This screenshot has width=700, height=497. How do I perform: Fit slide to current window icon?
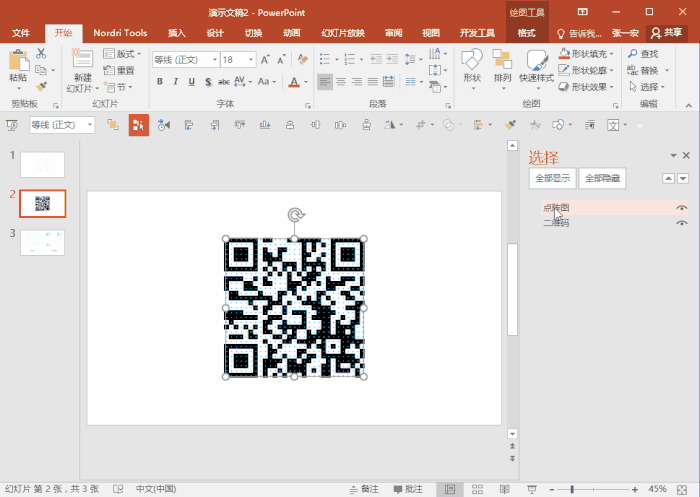pyautogui.click(x=682, y=489)
